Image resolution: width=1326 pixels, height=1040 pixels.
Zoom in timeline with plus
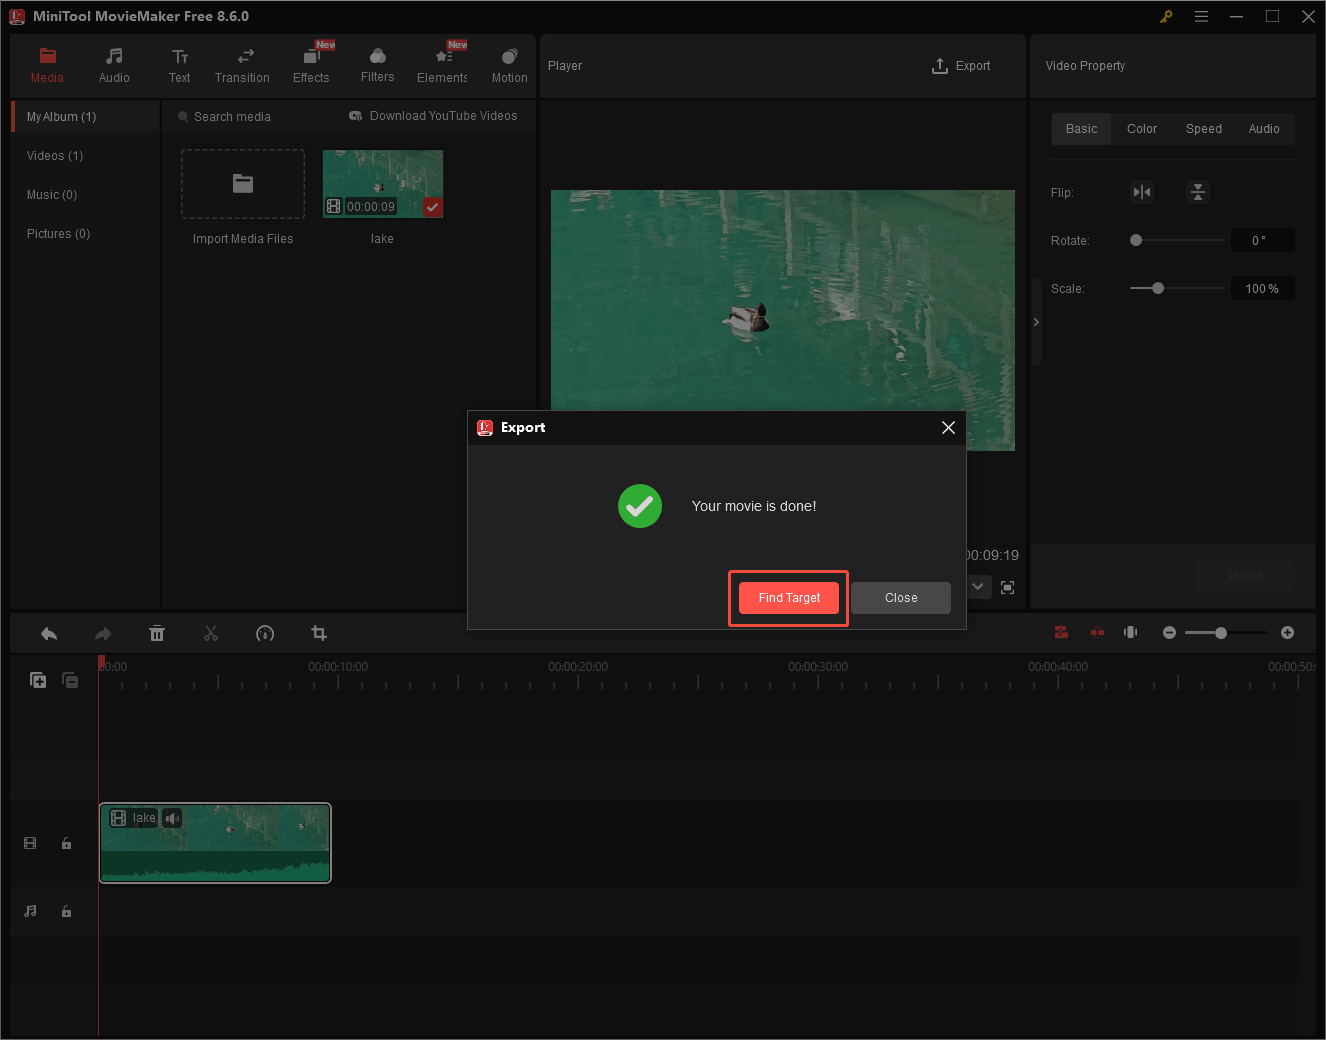point(1287,633)
